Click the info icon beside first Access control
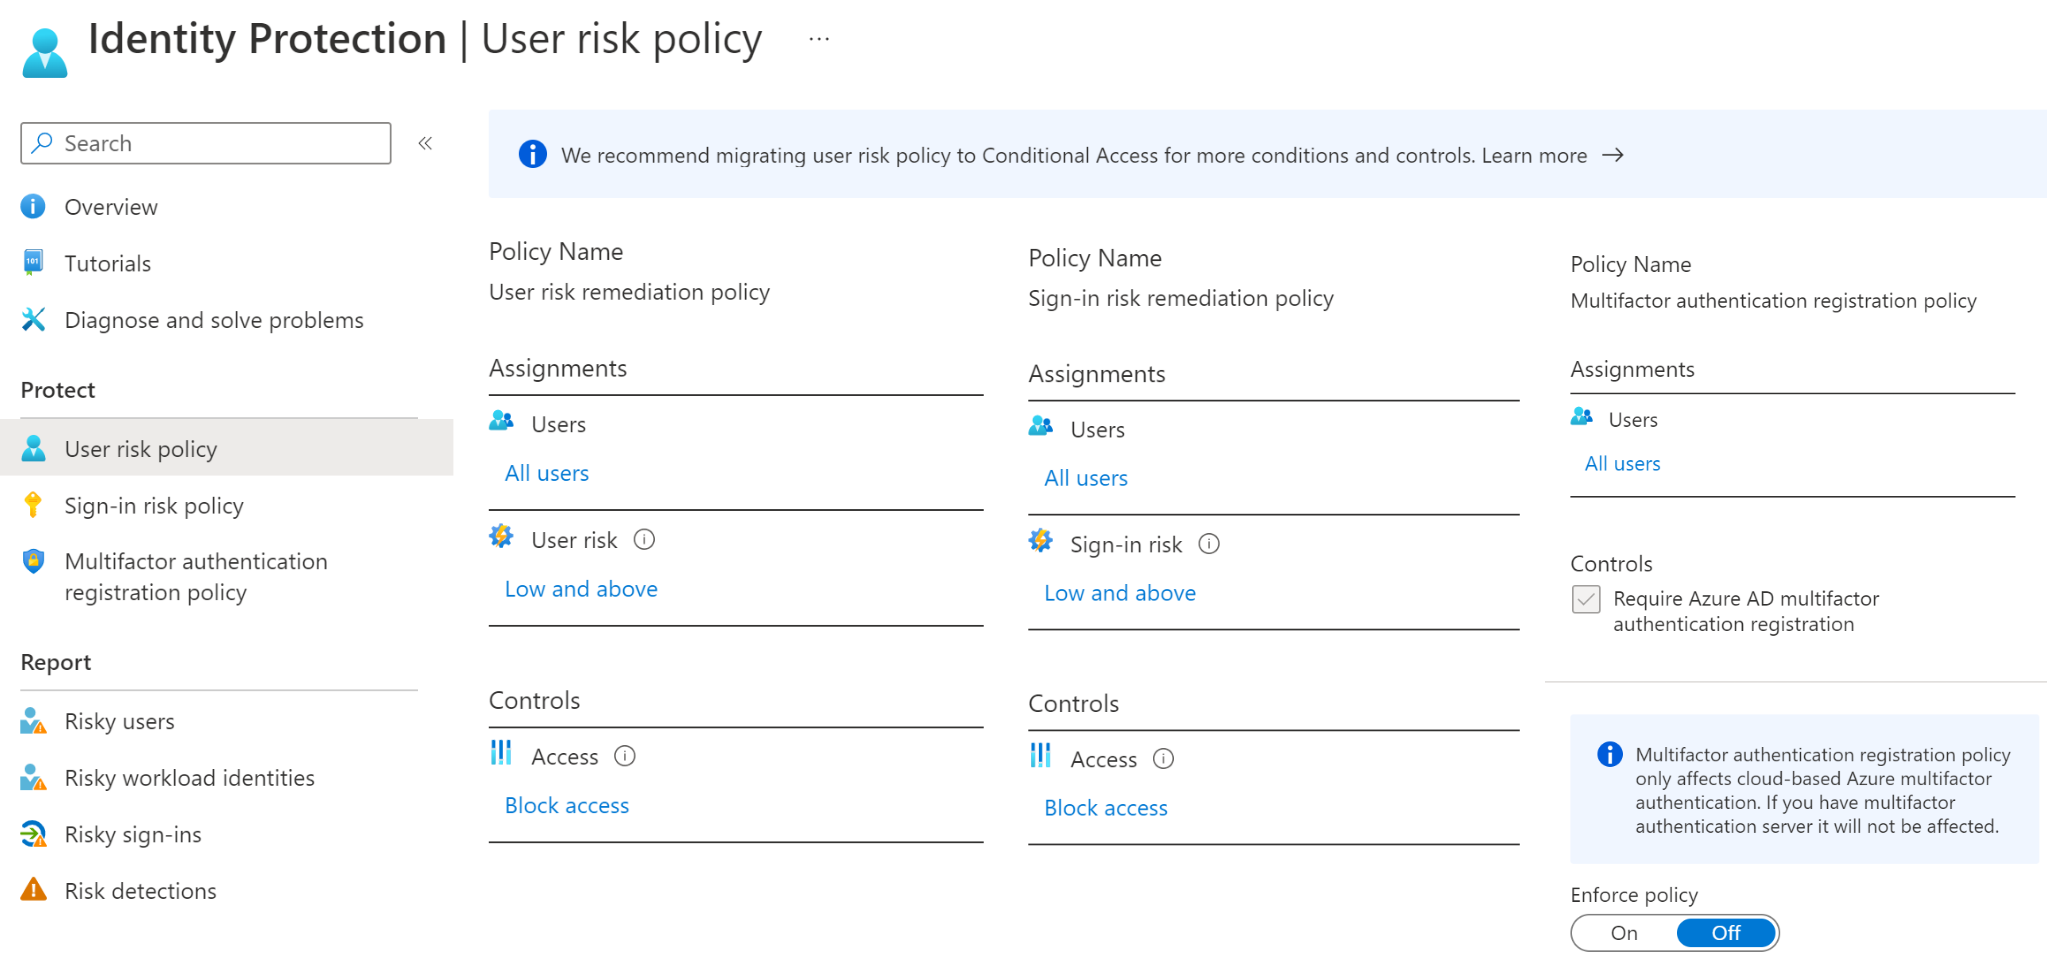Screen dimensions: 2047x958 tap(625, 756)
